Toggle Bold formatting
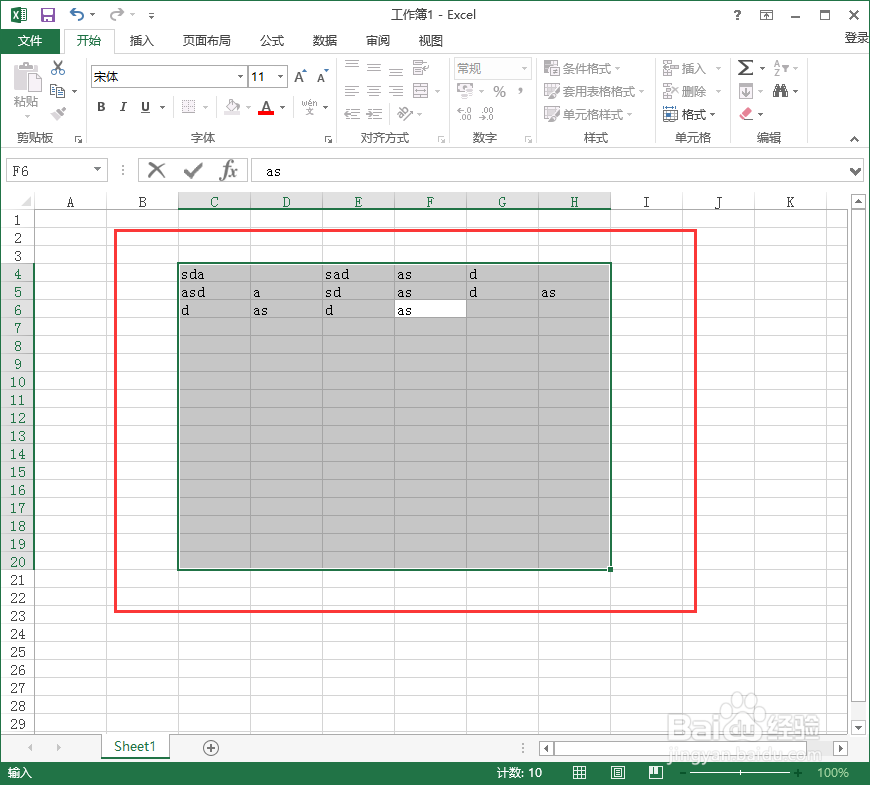 [101, 107]
